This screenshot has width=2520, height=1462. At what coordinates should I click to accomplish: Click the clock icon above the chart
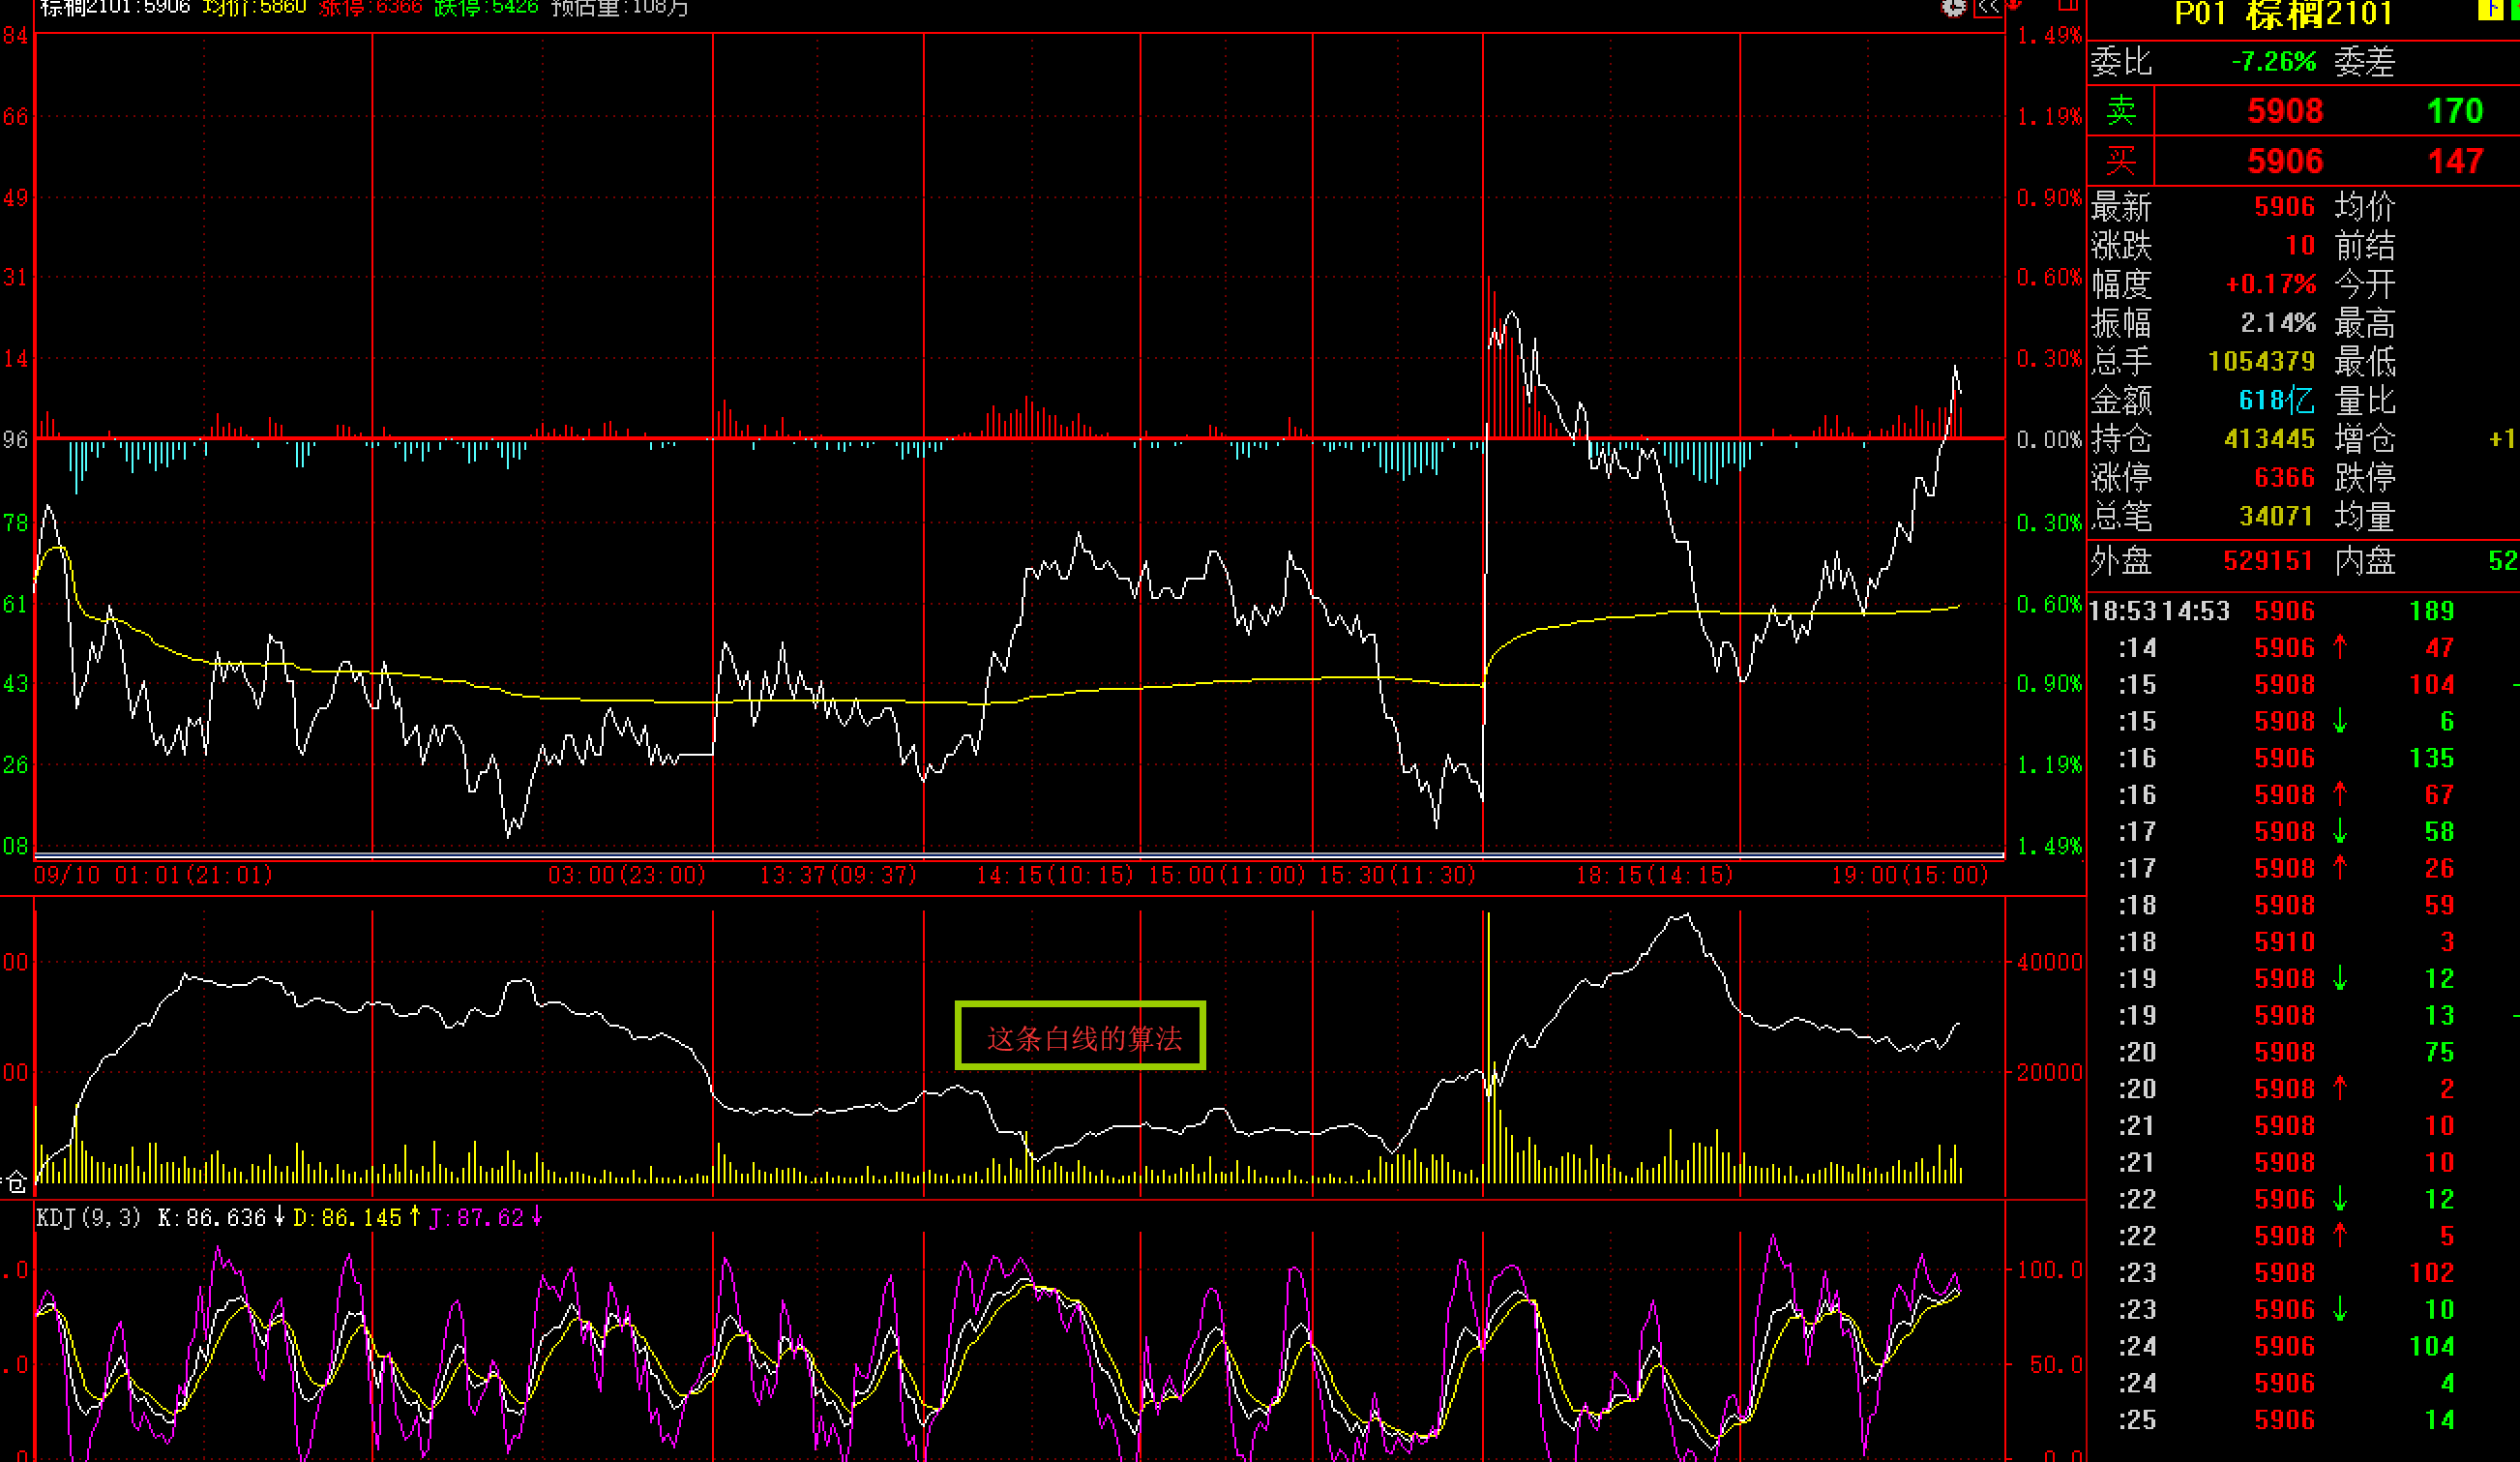click(x=1953, y=8)
